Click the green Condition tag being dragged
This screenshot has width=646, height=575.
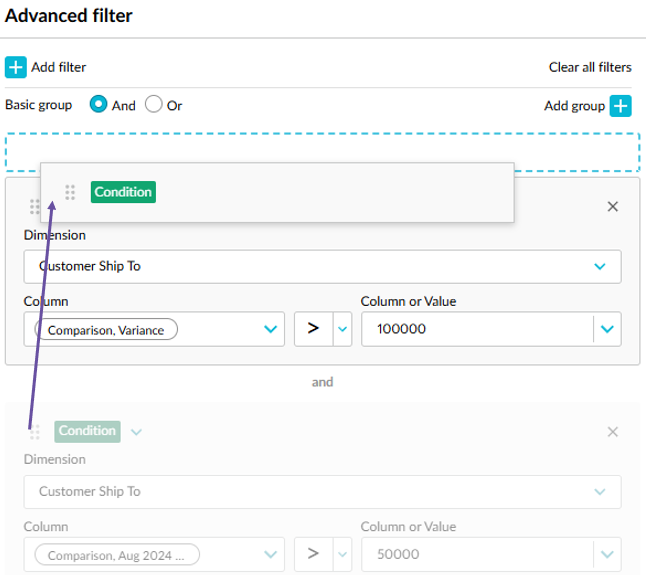(x=123, y=192)
